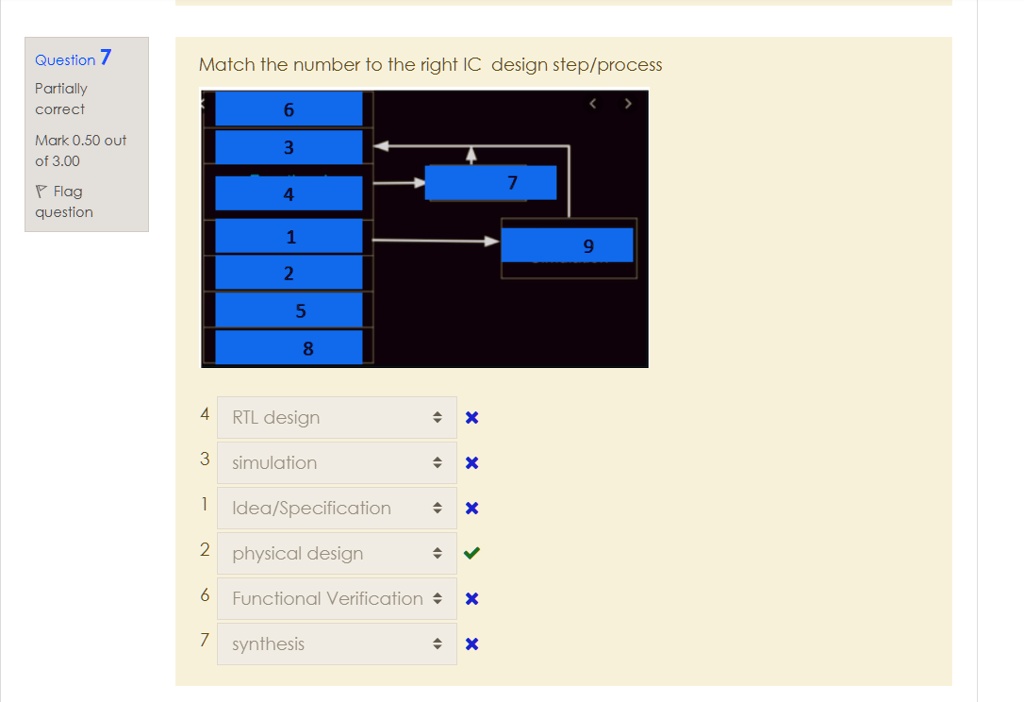
Task: Open the synthesis answer dropdown
Action: click(336, 644)
